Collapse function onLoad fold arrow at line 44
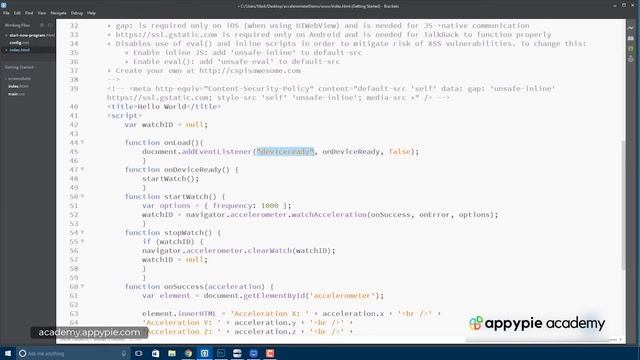This screenshot has height=360, width=640. coord(82,142)
